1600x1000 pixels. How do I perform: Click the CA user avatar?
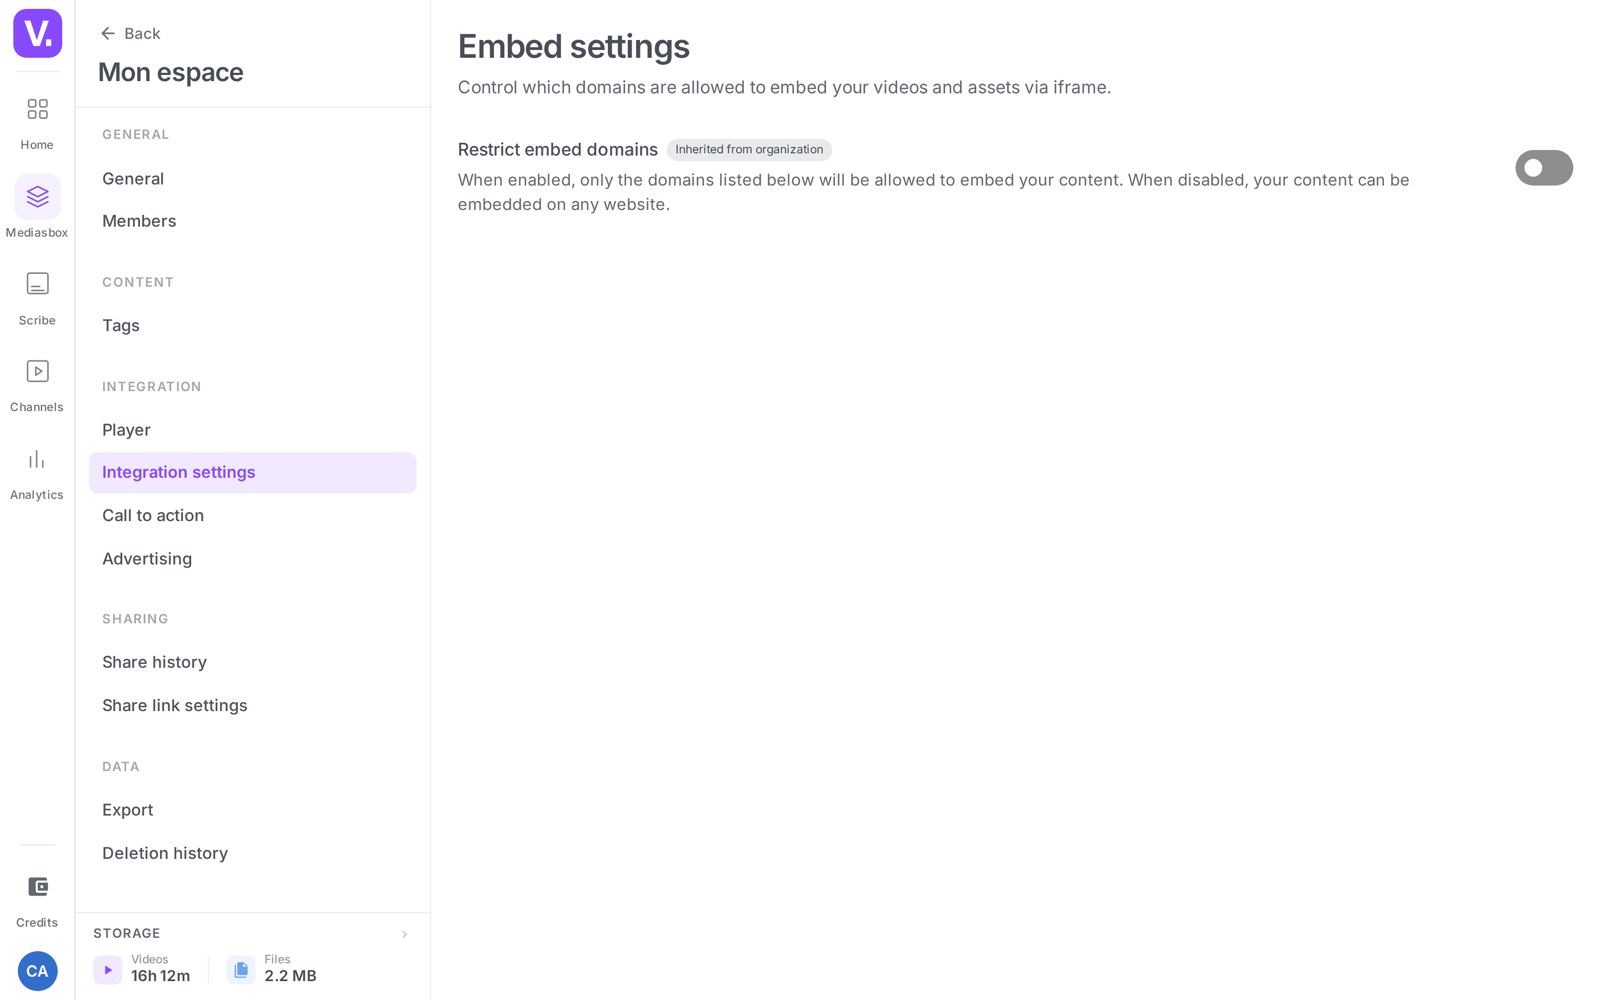(37, 971)
